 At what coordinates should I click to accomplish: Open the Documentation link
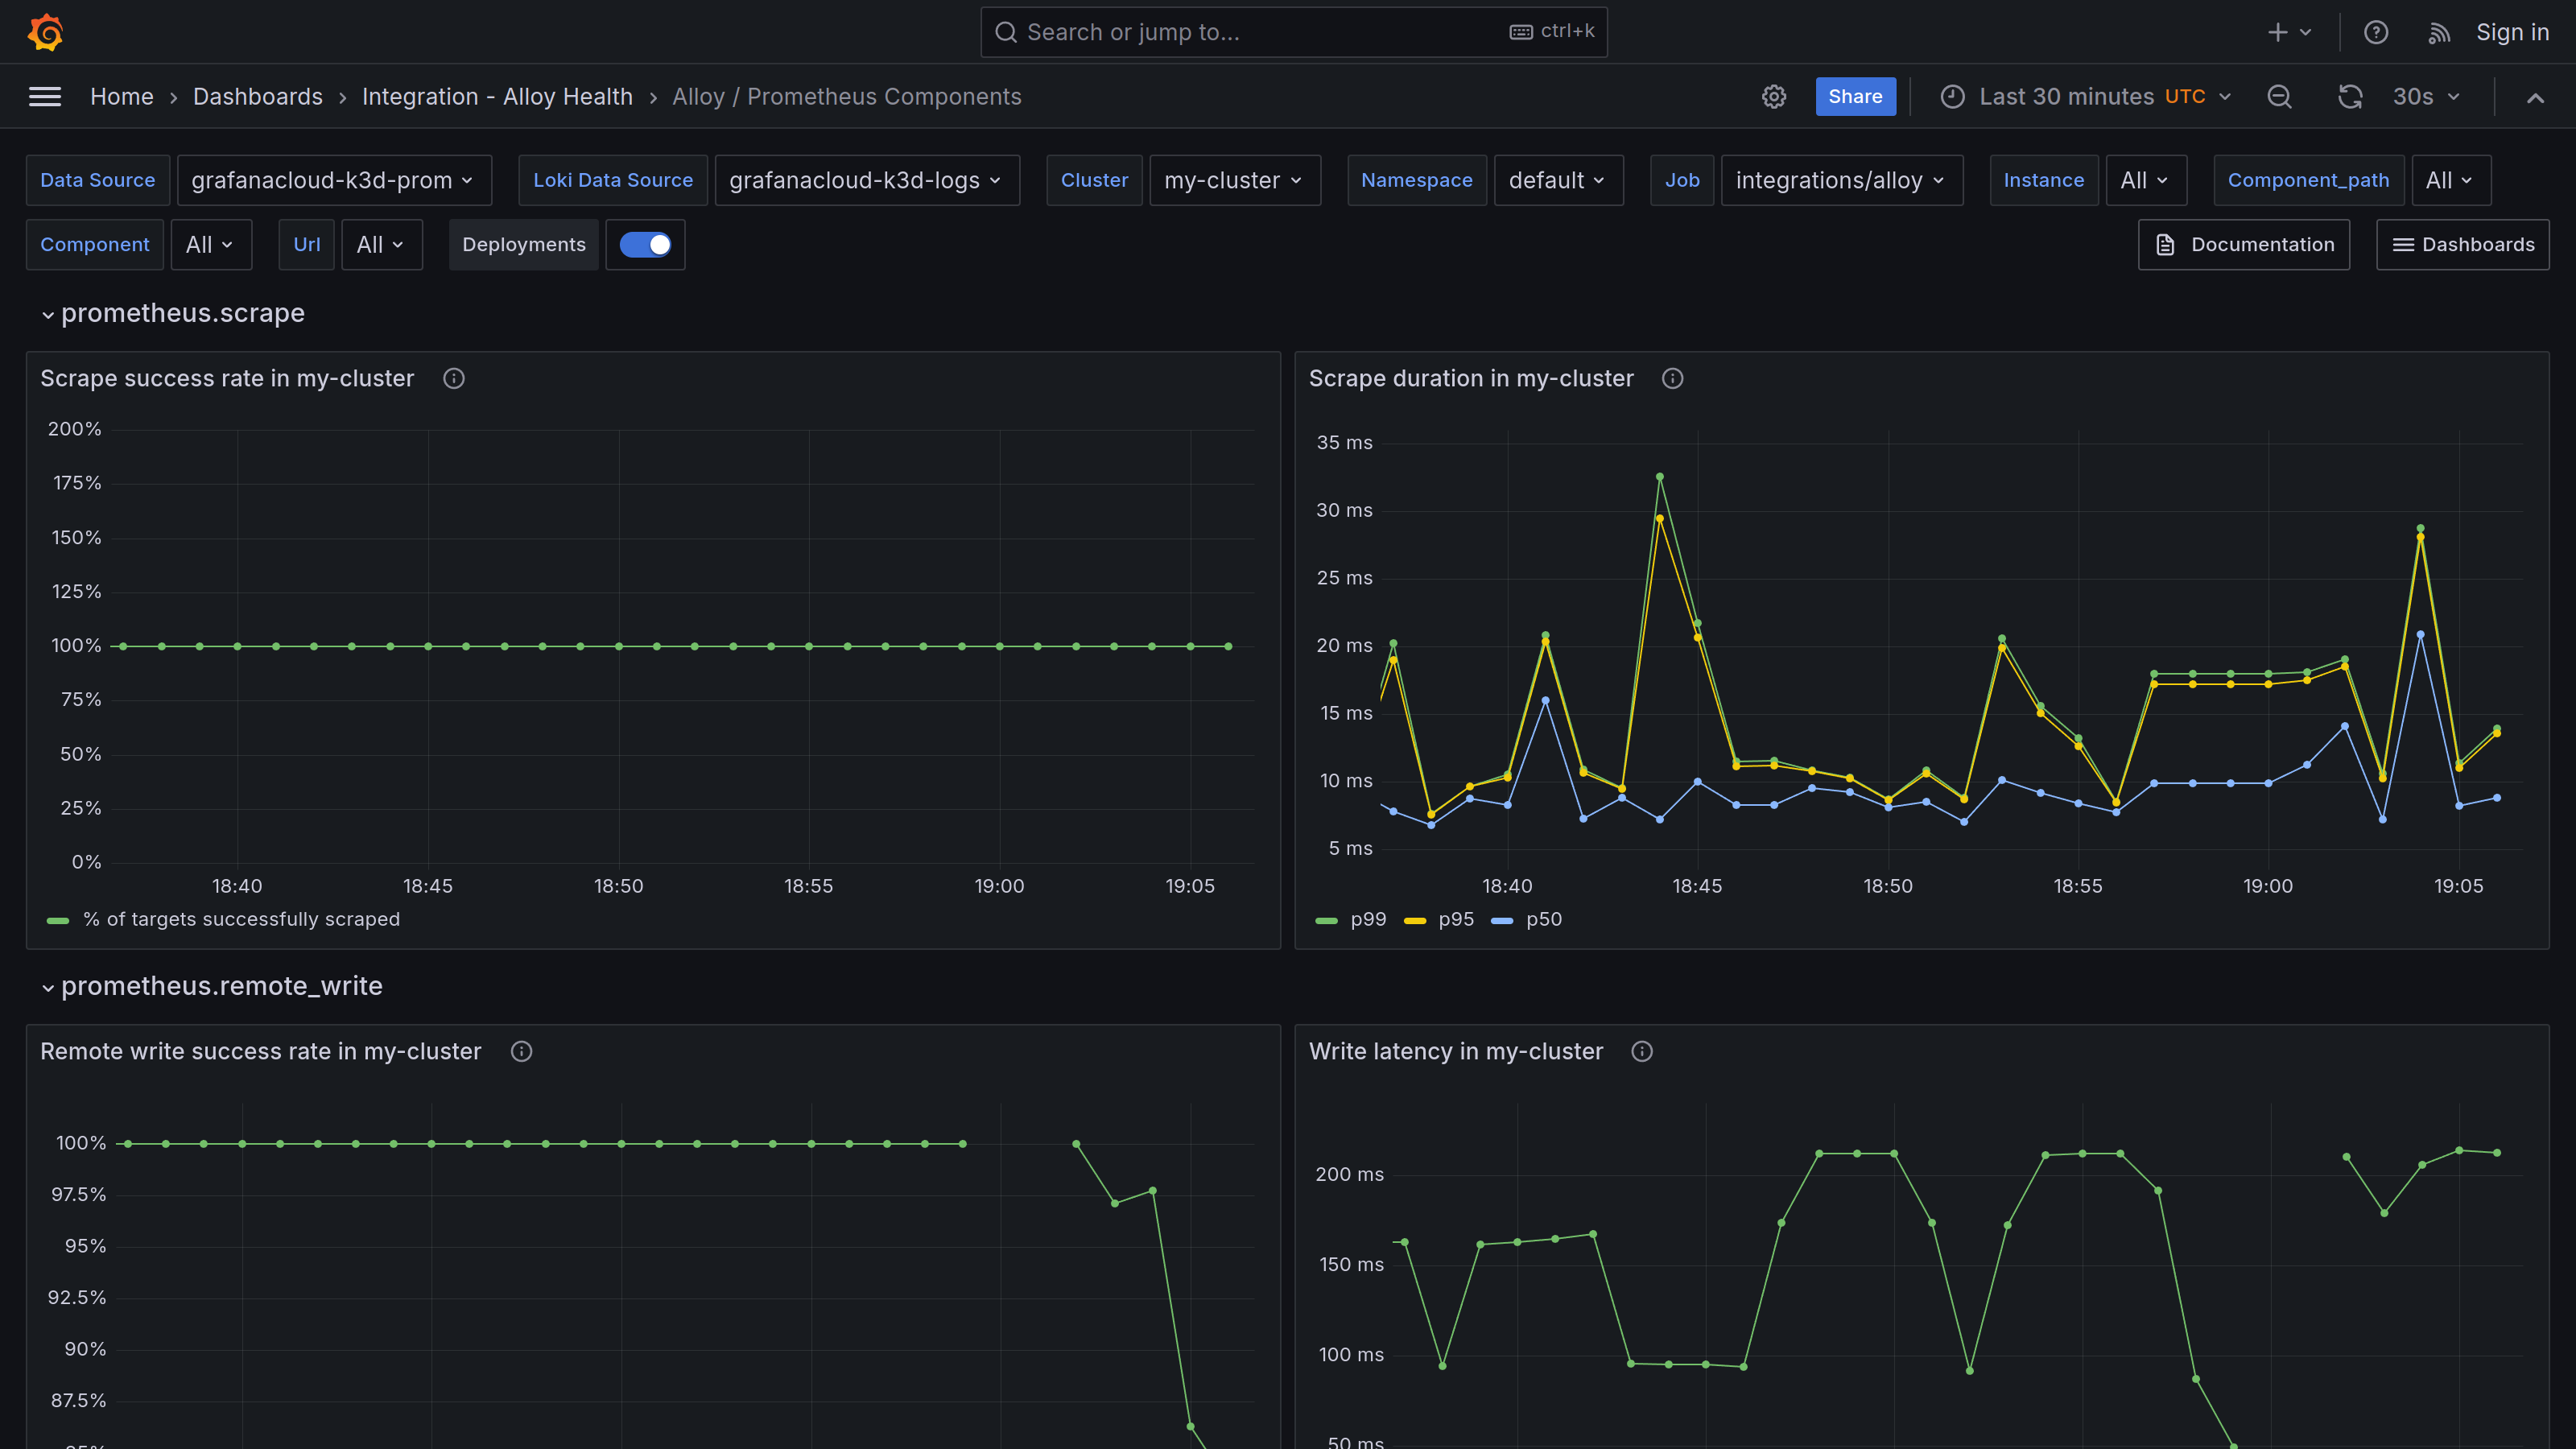(2243, 244)
